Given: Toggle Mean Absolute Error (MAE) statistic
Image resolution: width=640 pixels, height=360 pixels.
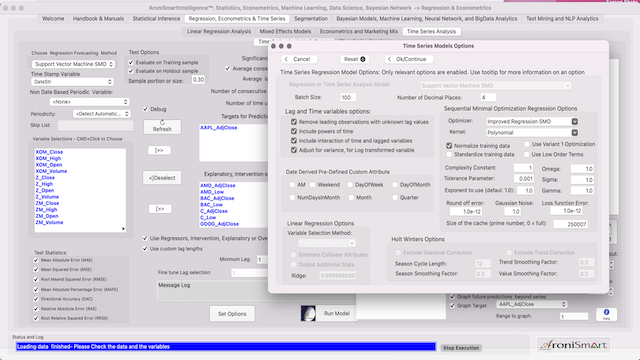Looking at the screenshot, I should click(x=36, y=260).
